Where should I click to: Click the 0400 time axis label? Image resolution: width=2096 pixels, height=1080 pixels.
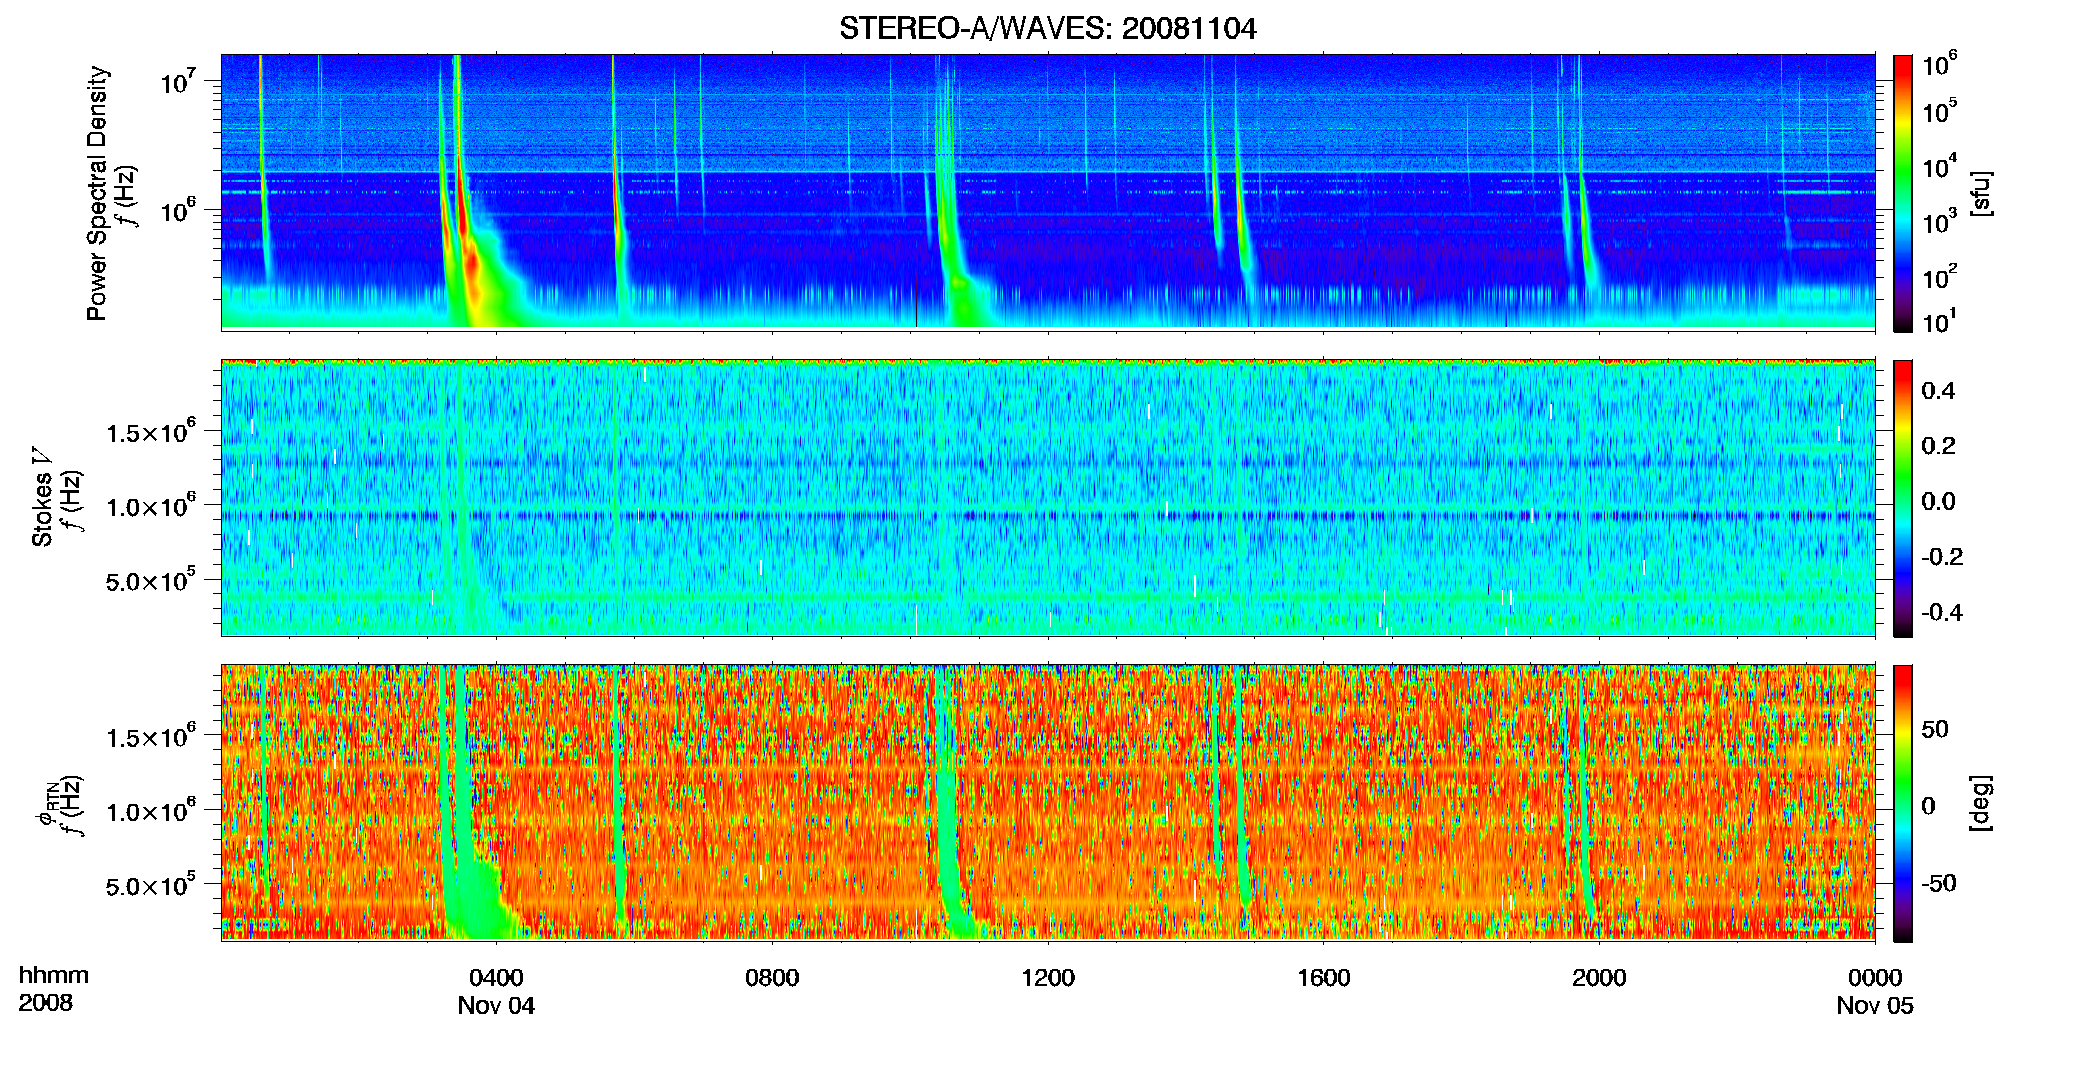click(x=497, y=977)
